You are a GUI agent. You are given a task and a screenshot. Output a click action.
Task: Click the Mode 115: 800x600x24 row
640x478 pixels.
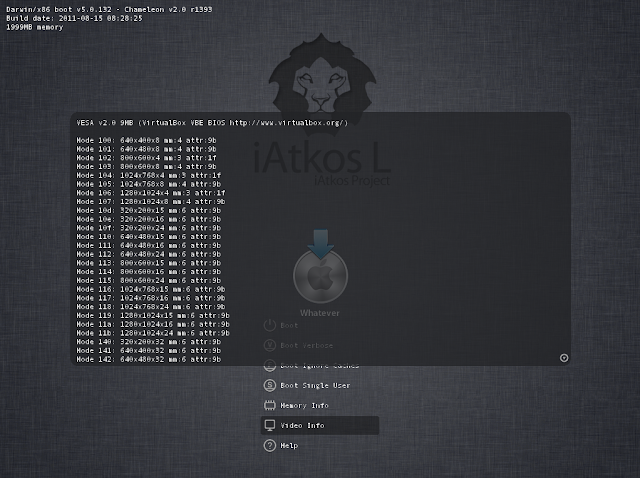click(x=149, y=280)
